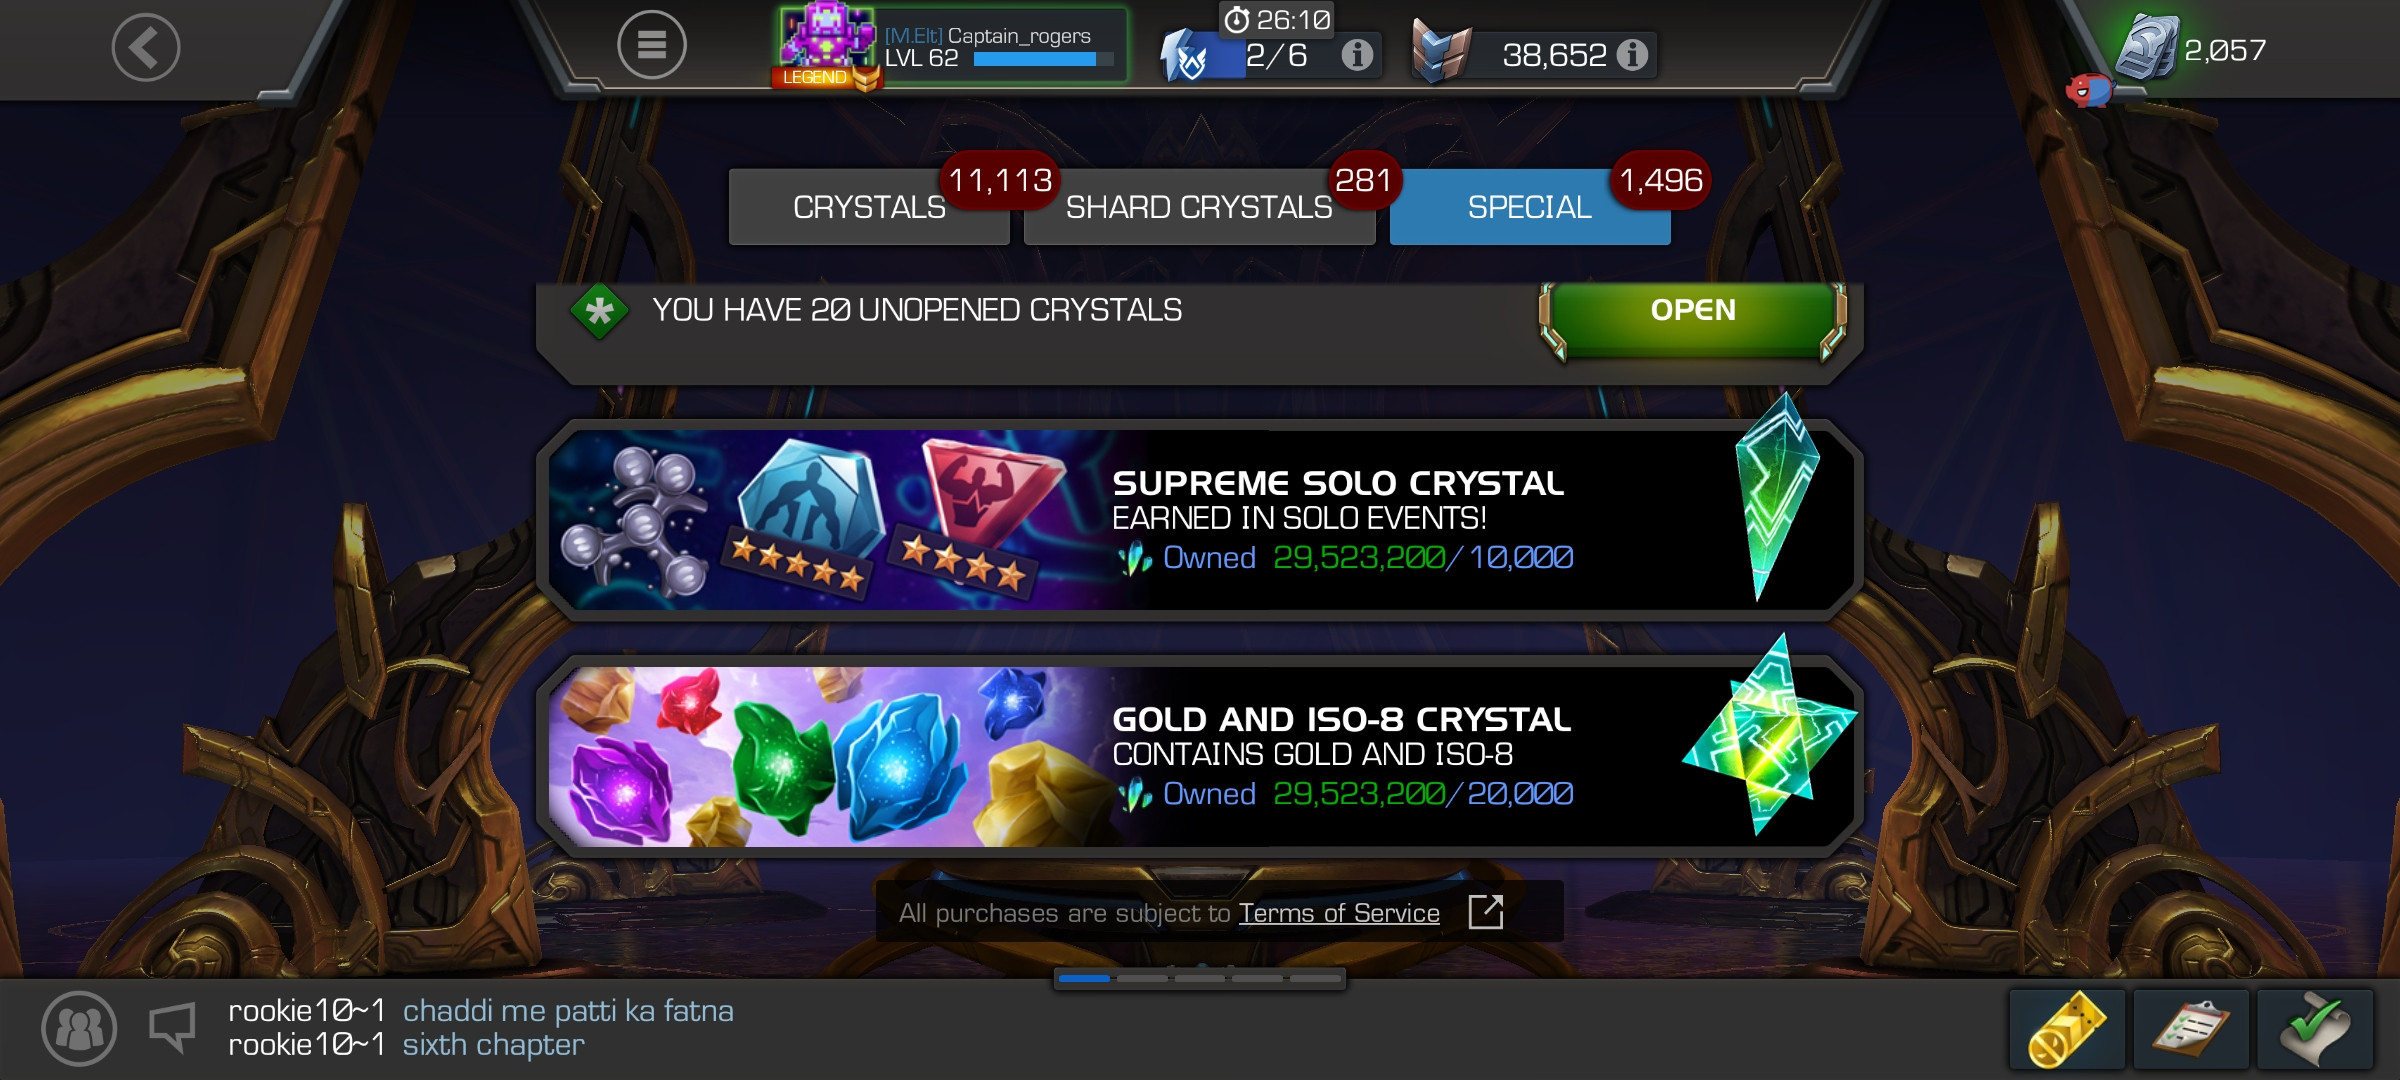This screenshot has height=1080, width=2400.
Task: Open the chat speech bubble icon
Action: coord(172,1029)
